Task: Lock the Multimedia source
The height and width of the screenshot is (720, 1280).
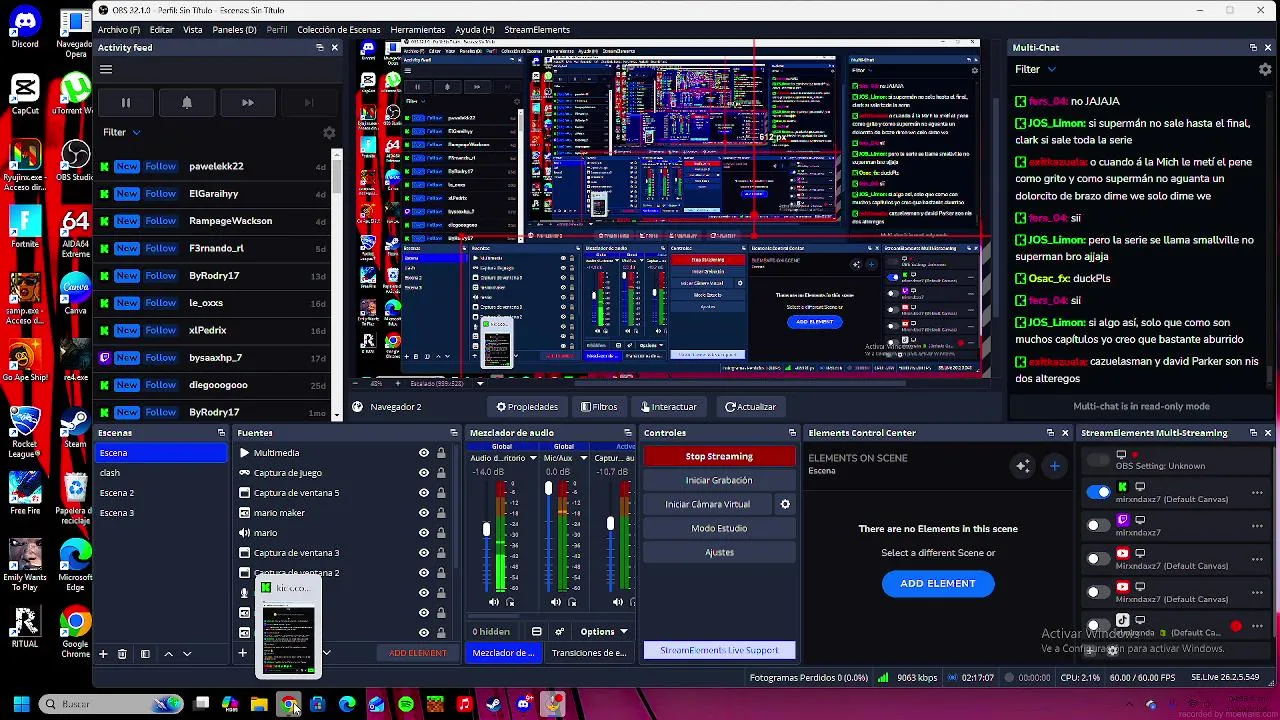Action: (441, 453)
